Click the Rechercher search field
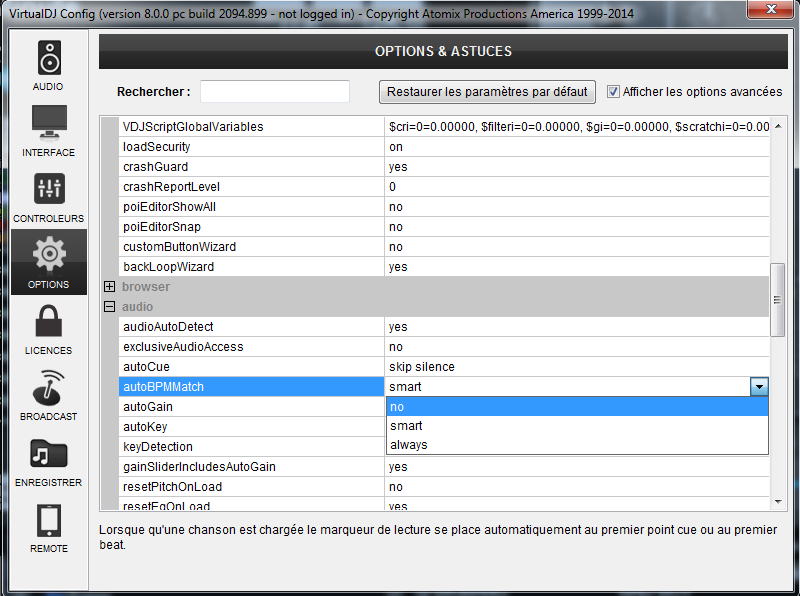Image resolution: width=800 pixels, height=596 pixels. click(x=274, y=92)
